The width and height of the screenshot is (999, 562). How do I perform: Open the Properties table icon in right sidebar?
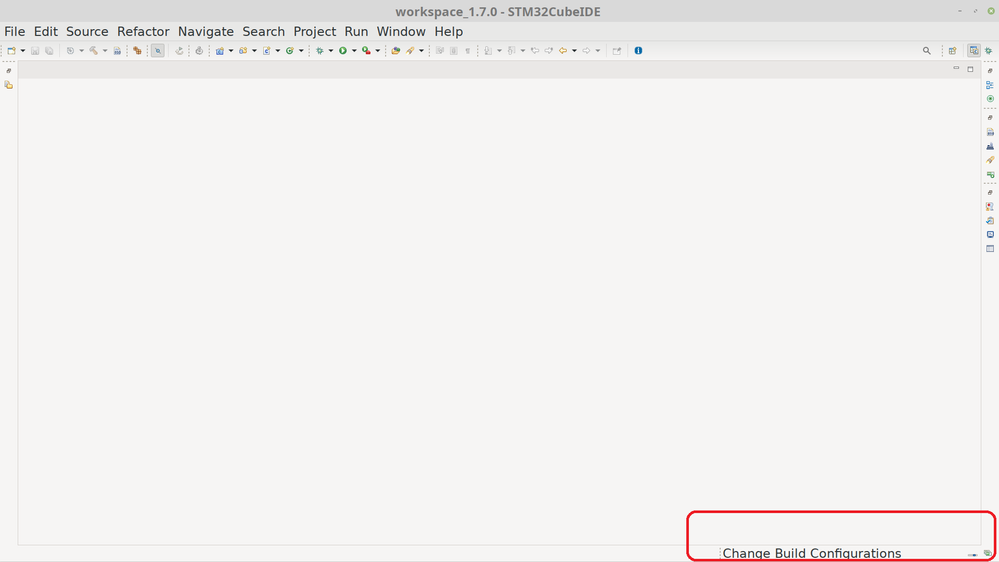pyautogui.click(x=989, y=249)
